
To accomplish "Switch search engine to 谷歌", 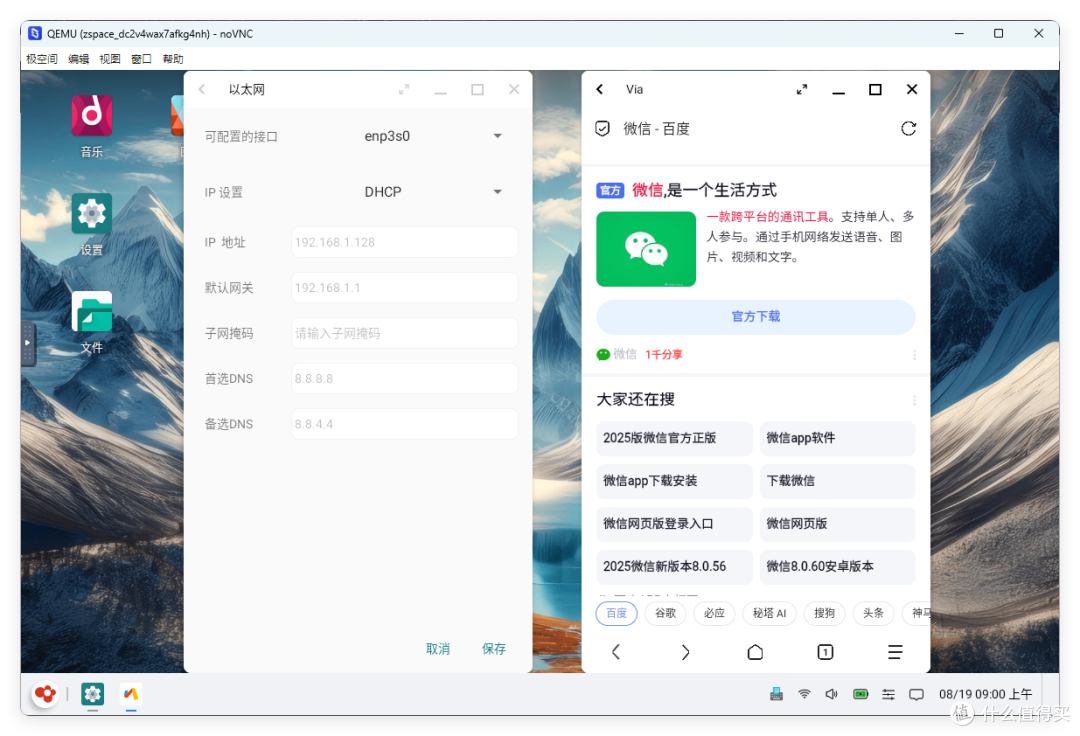I will [665, 613].
